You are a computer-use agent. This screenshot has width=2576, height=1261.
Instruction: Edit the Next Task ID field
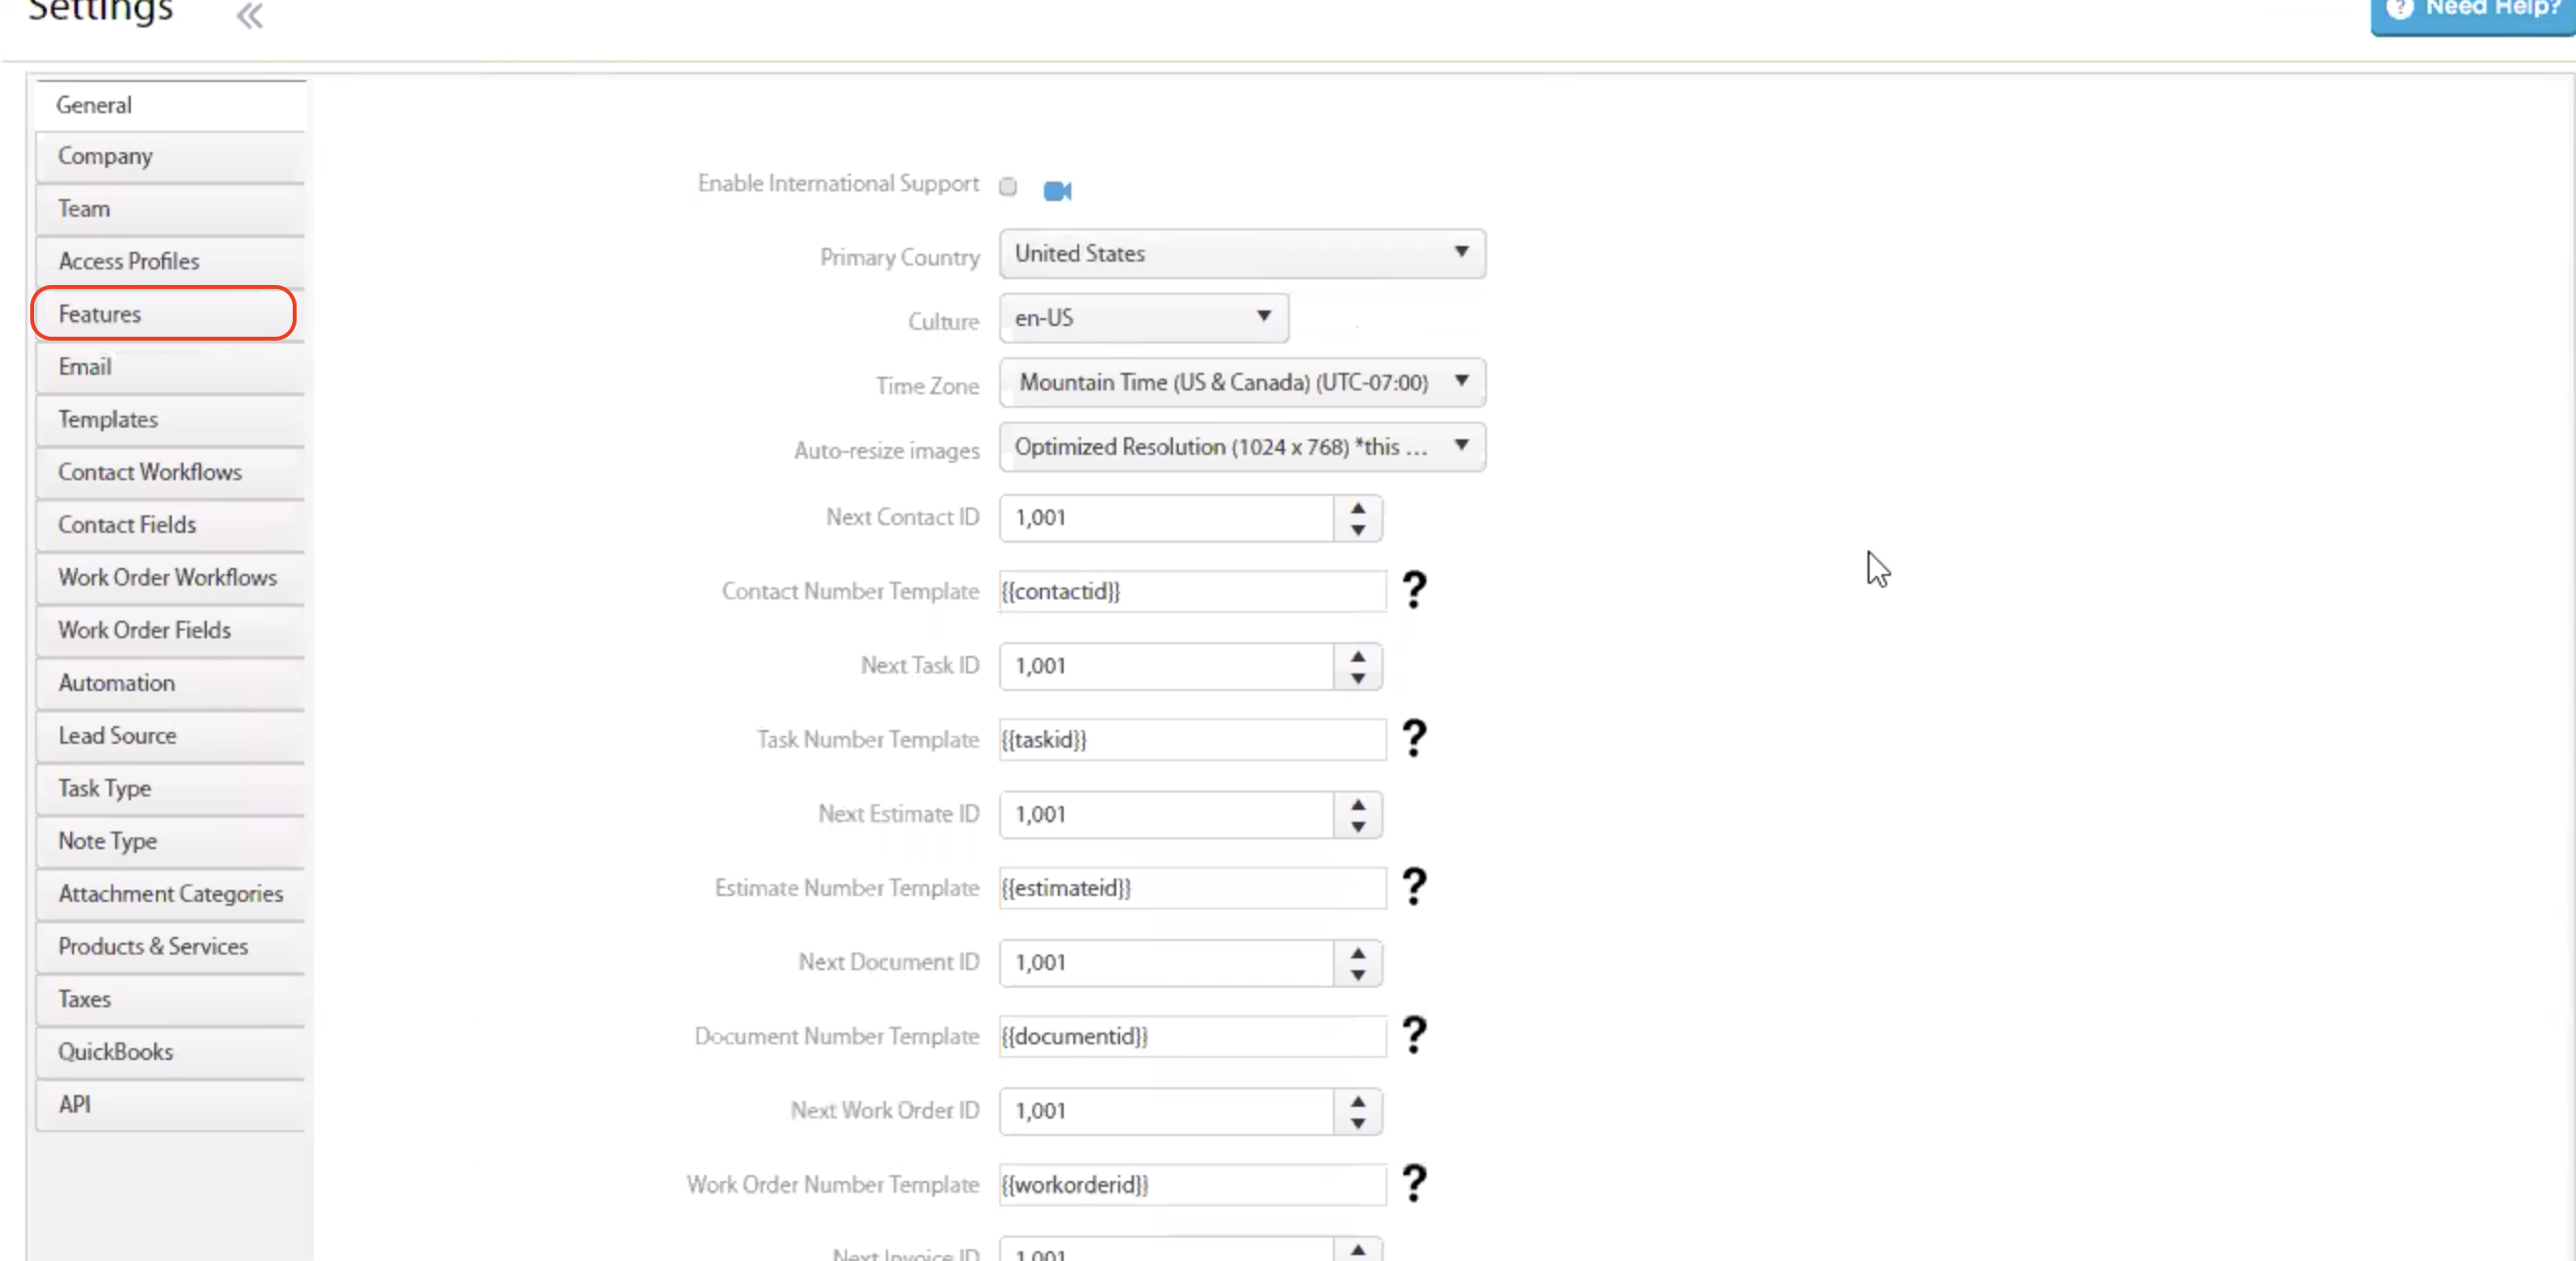[x=1166, y=666]
